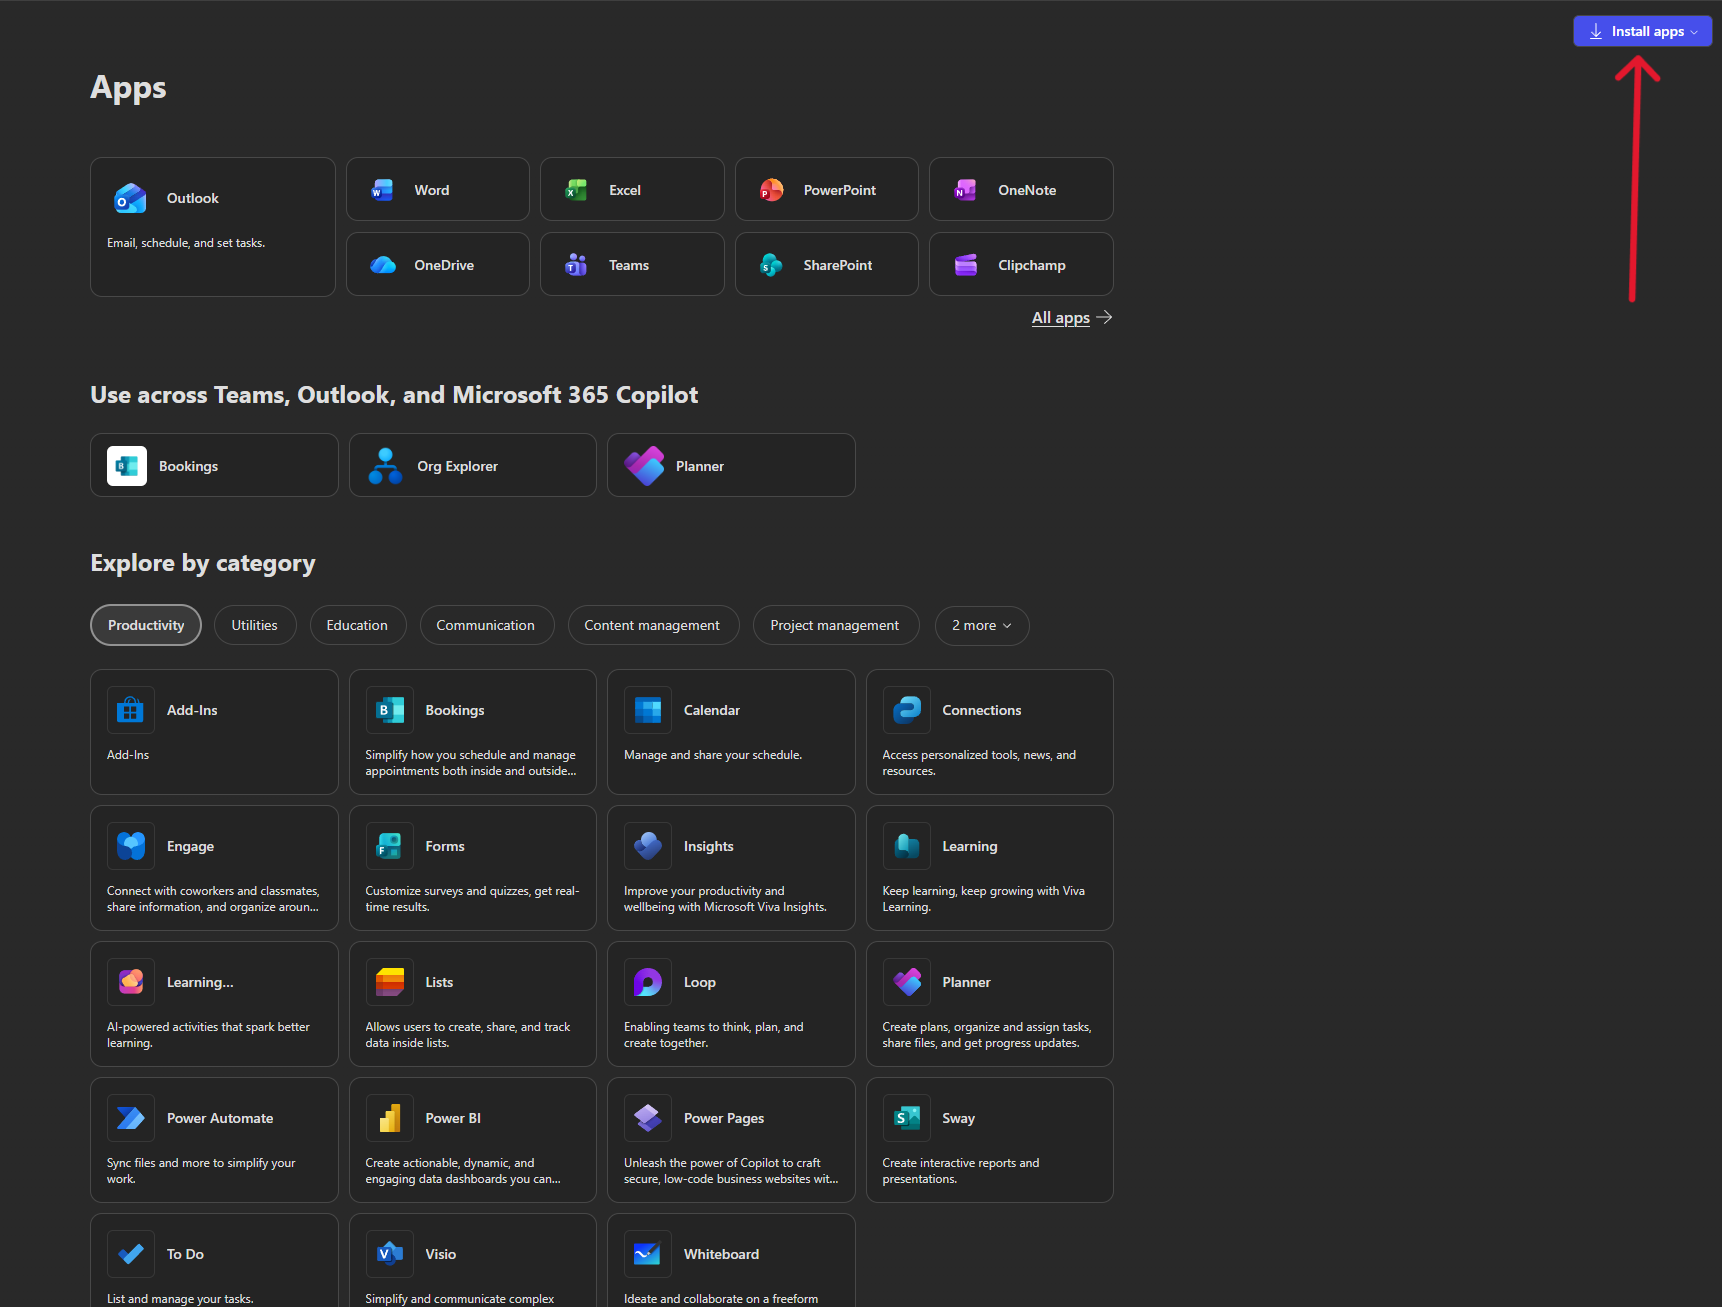Open Bookings under Use across Teams section

tap(214, 465)
